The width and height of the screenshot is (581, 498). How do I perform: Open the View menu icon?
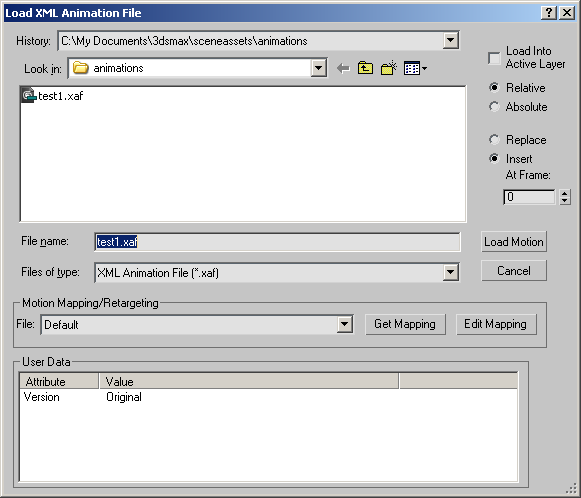point(415,69)
